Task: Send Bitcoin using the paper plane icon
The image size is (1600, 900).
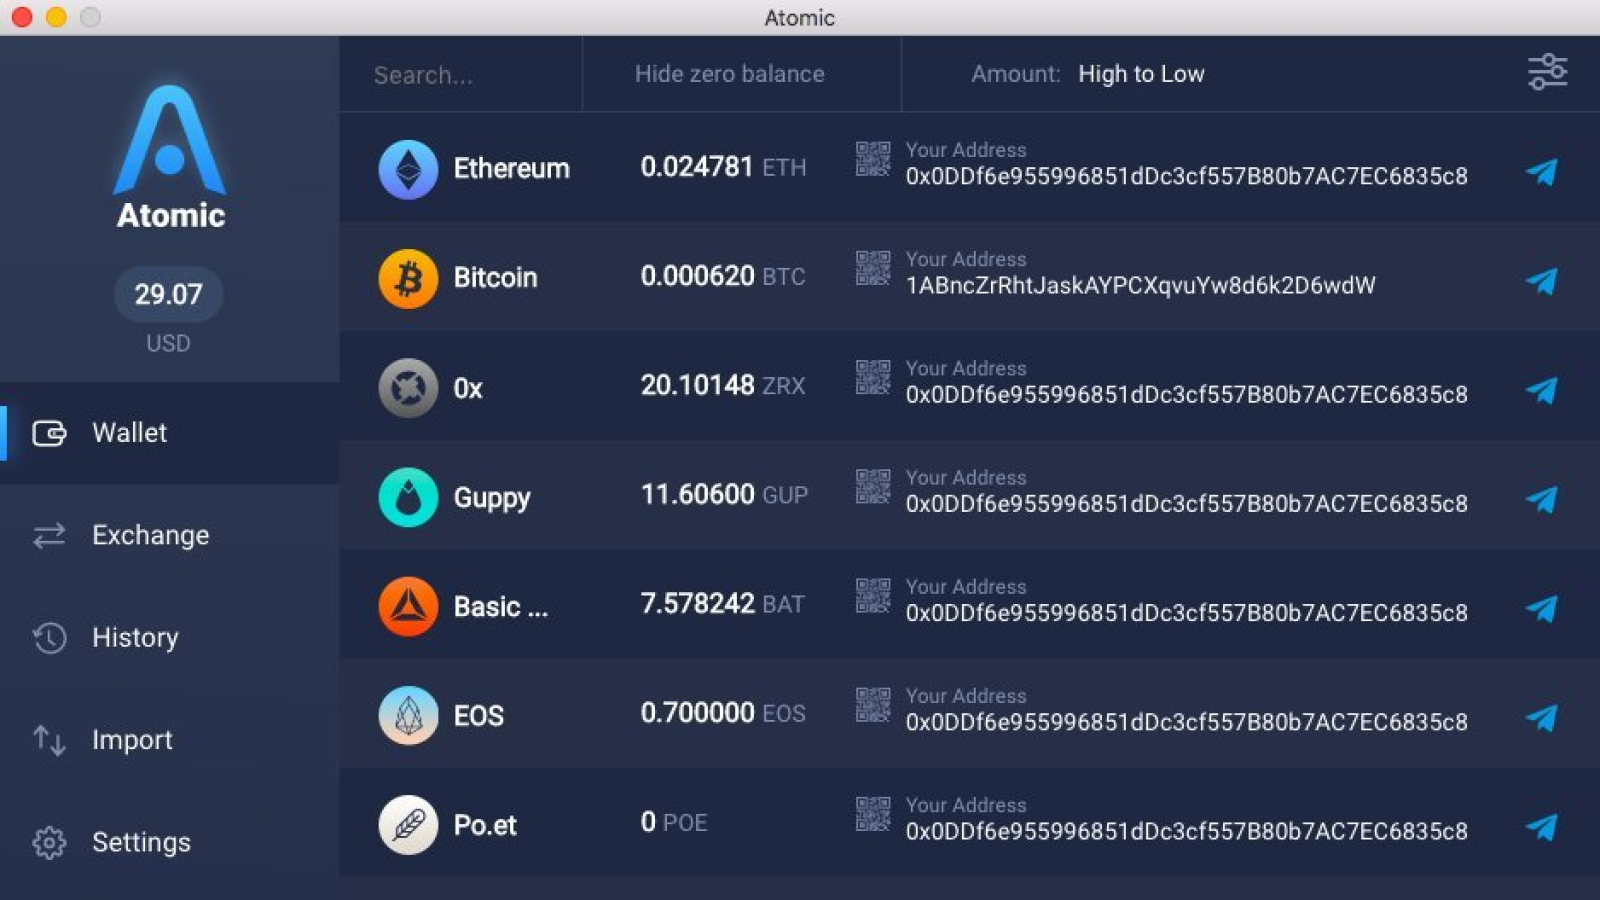Action: pyautogui.click(x=1542, y=281)
